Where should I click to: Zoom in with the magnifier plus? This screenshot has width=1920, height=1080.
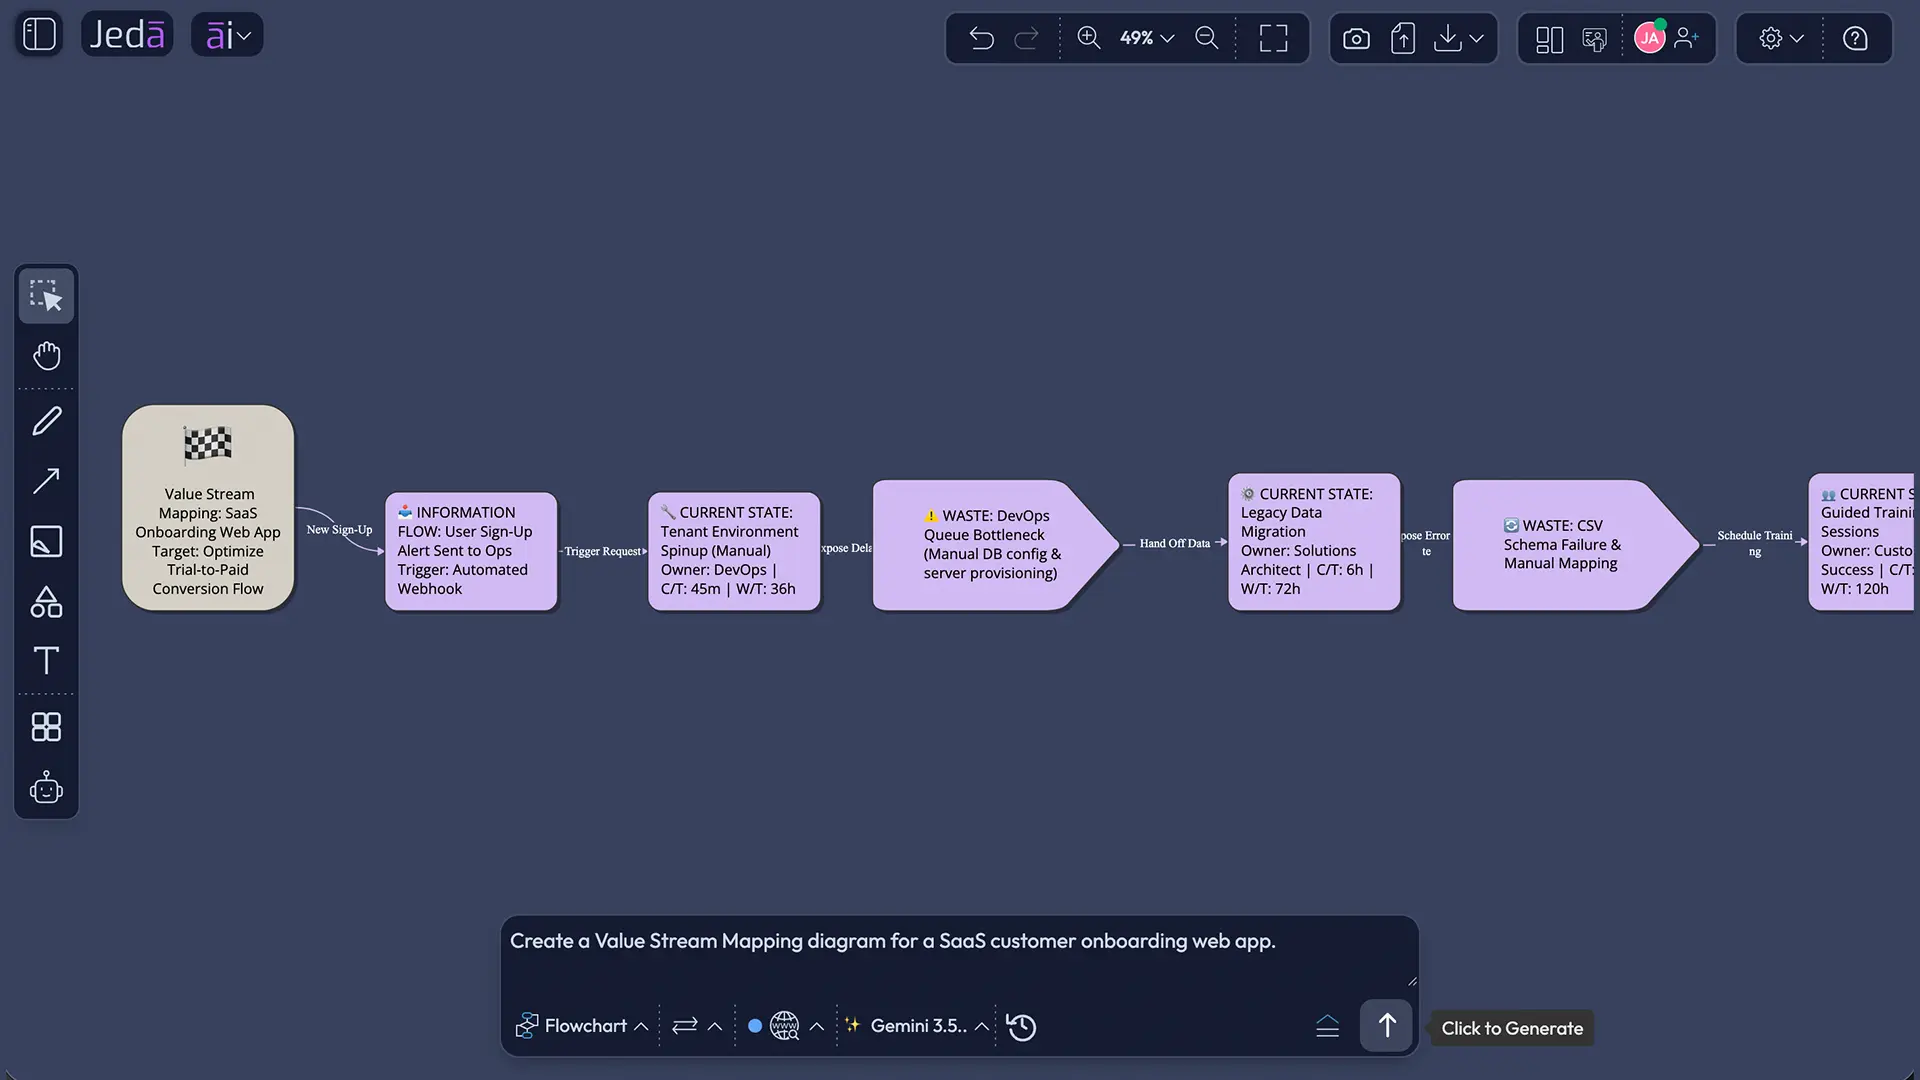click(x=1089, y=38)
